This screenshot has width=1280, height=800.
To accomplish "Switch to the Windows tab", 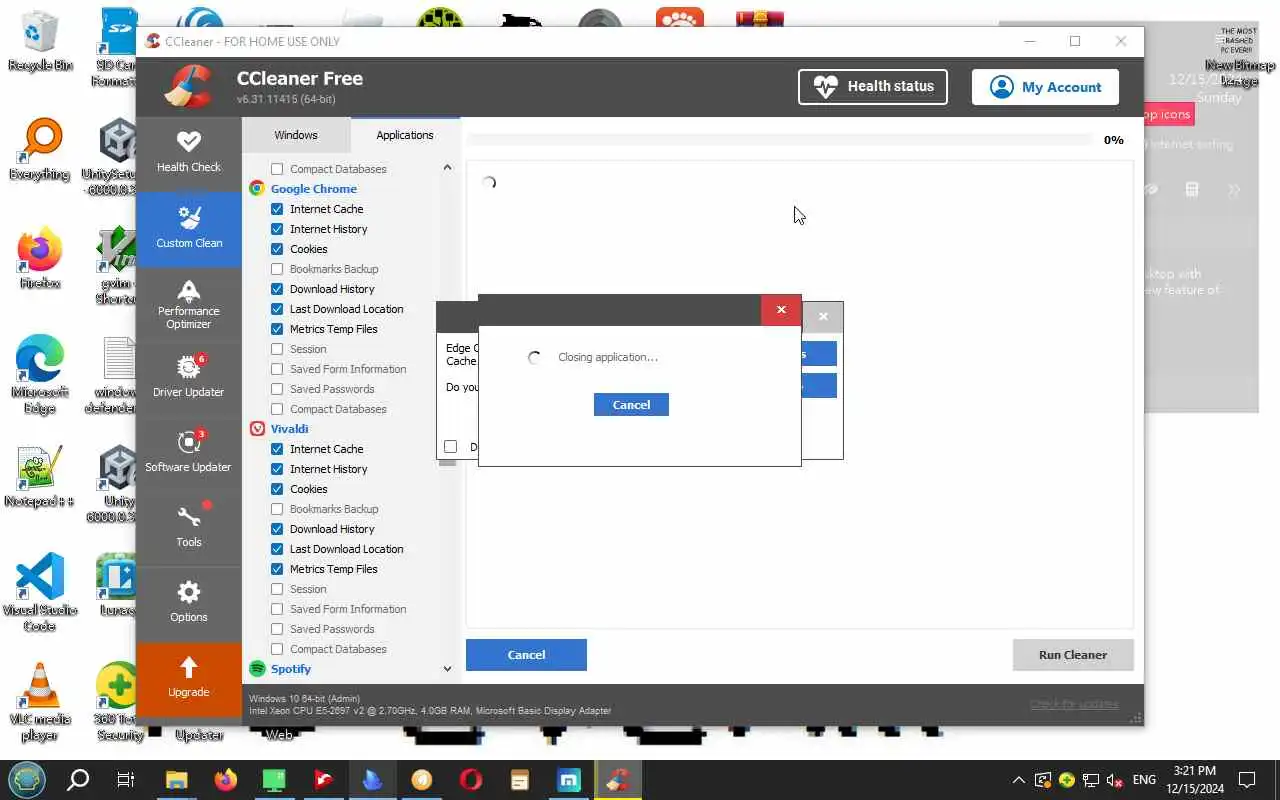I will (296, 135).
